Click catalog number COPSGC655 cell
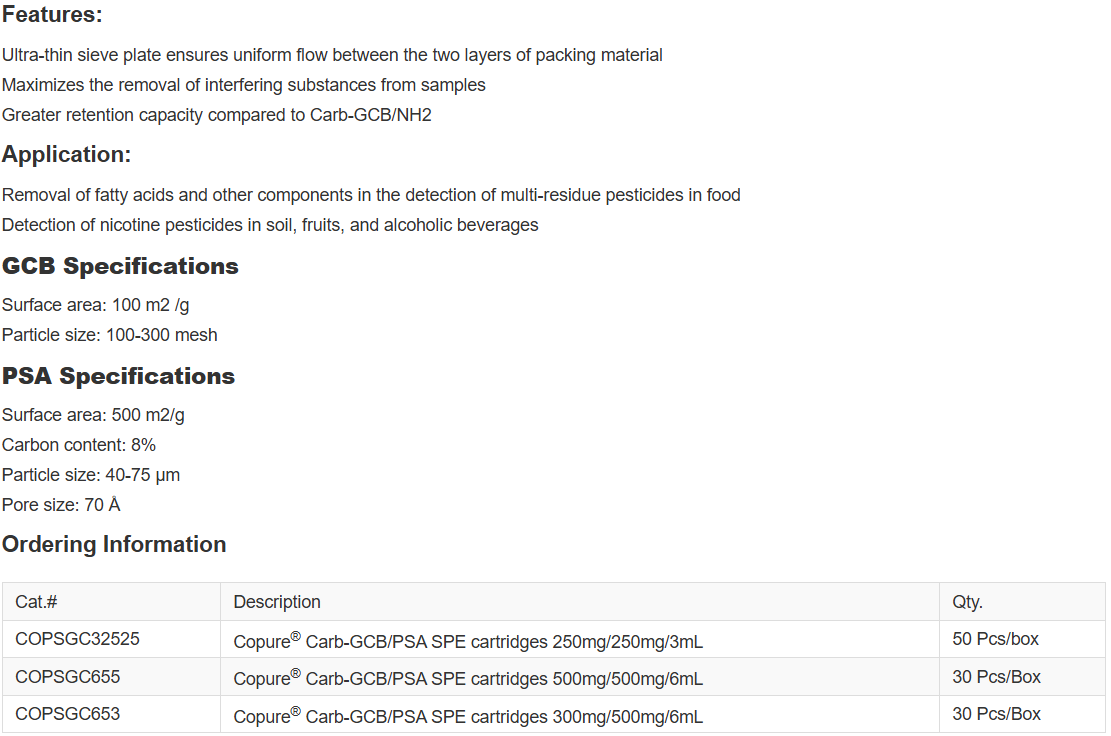The width and height of the screenshot is (1111, 736). point(67,677)
